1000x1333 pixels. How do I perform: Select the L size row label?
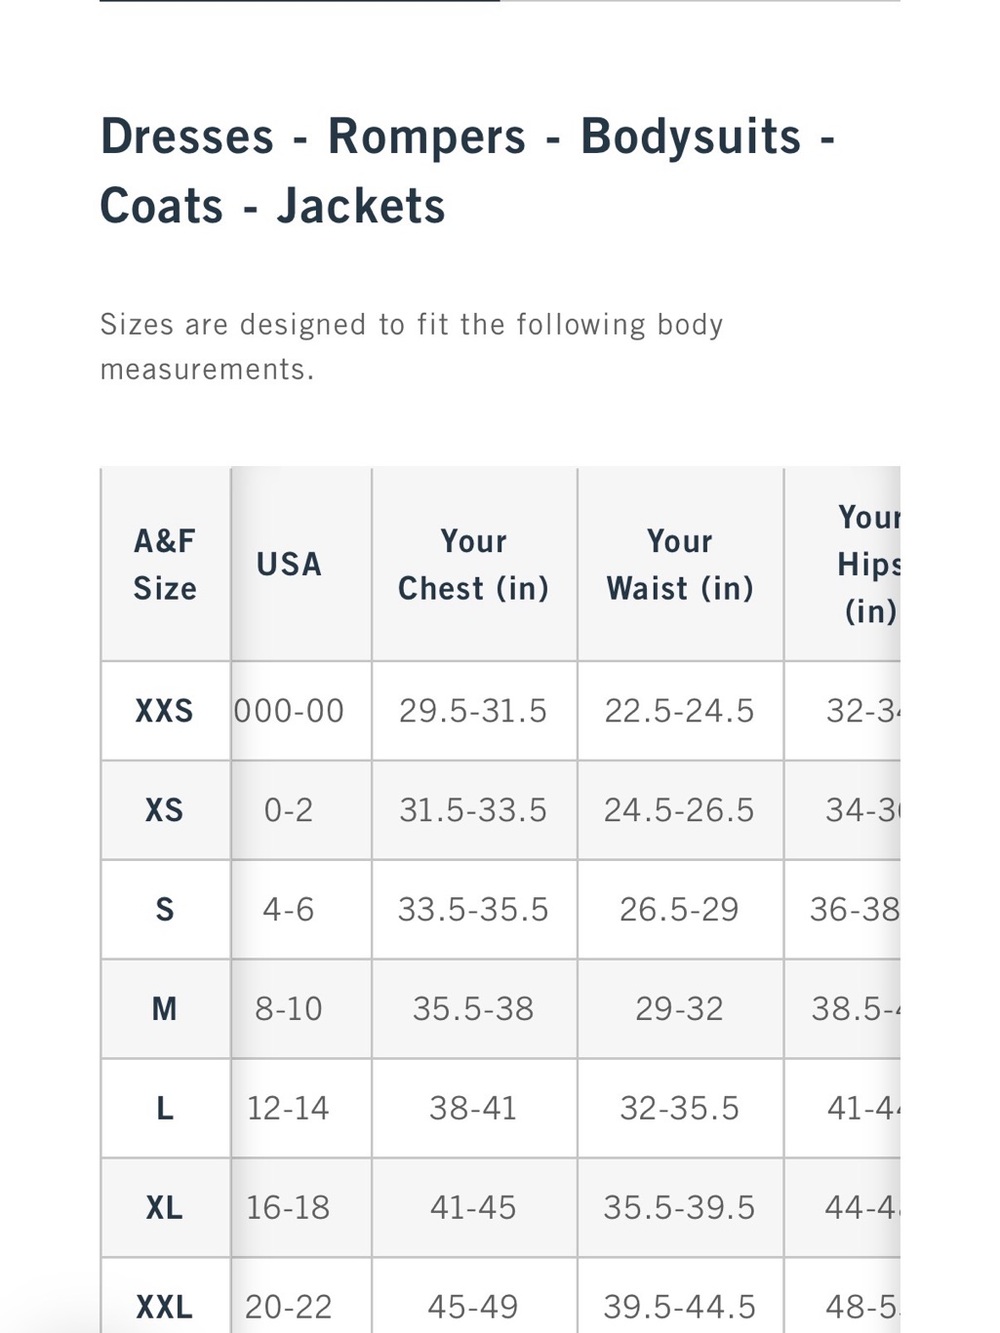pyautogui.click(x=165, y=1108)
